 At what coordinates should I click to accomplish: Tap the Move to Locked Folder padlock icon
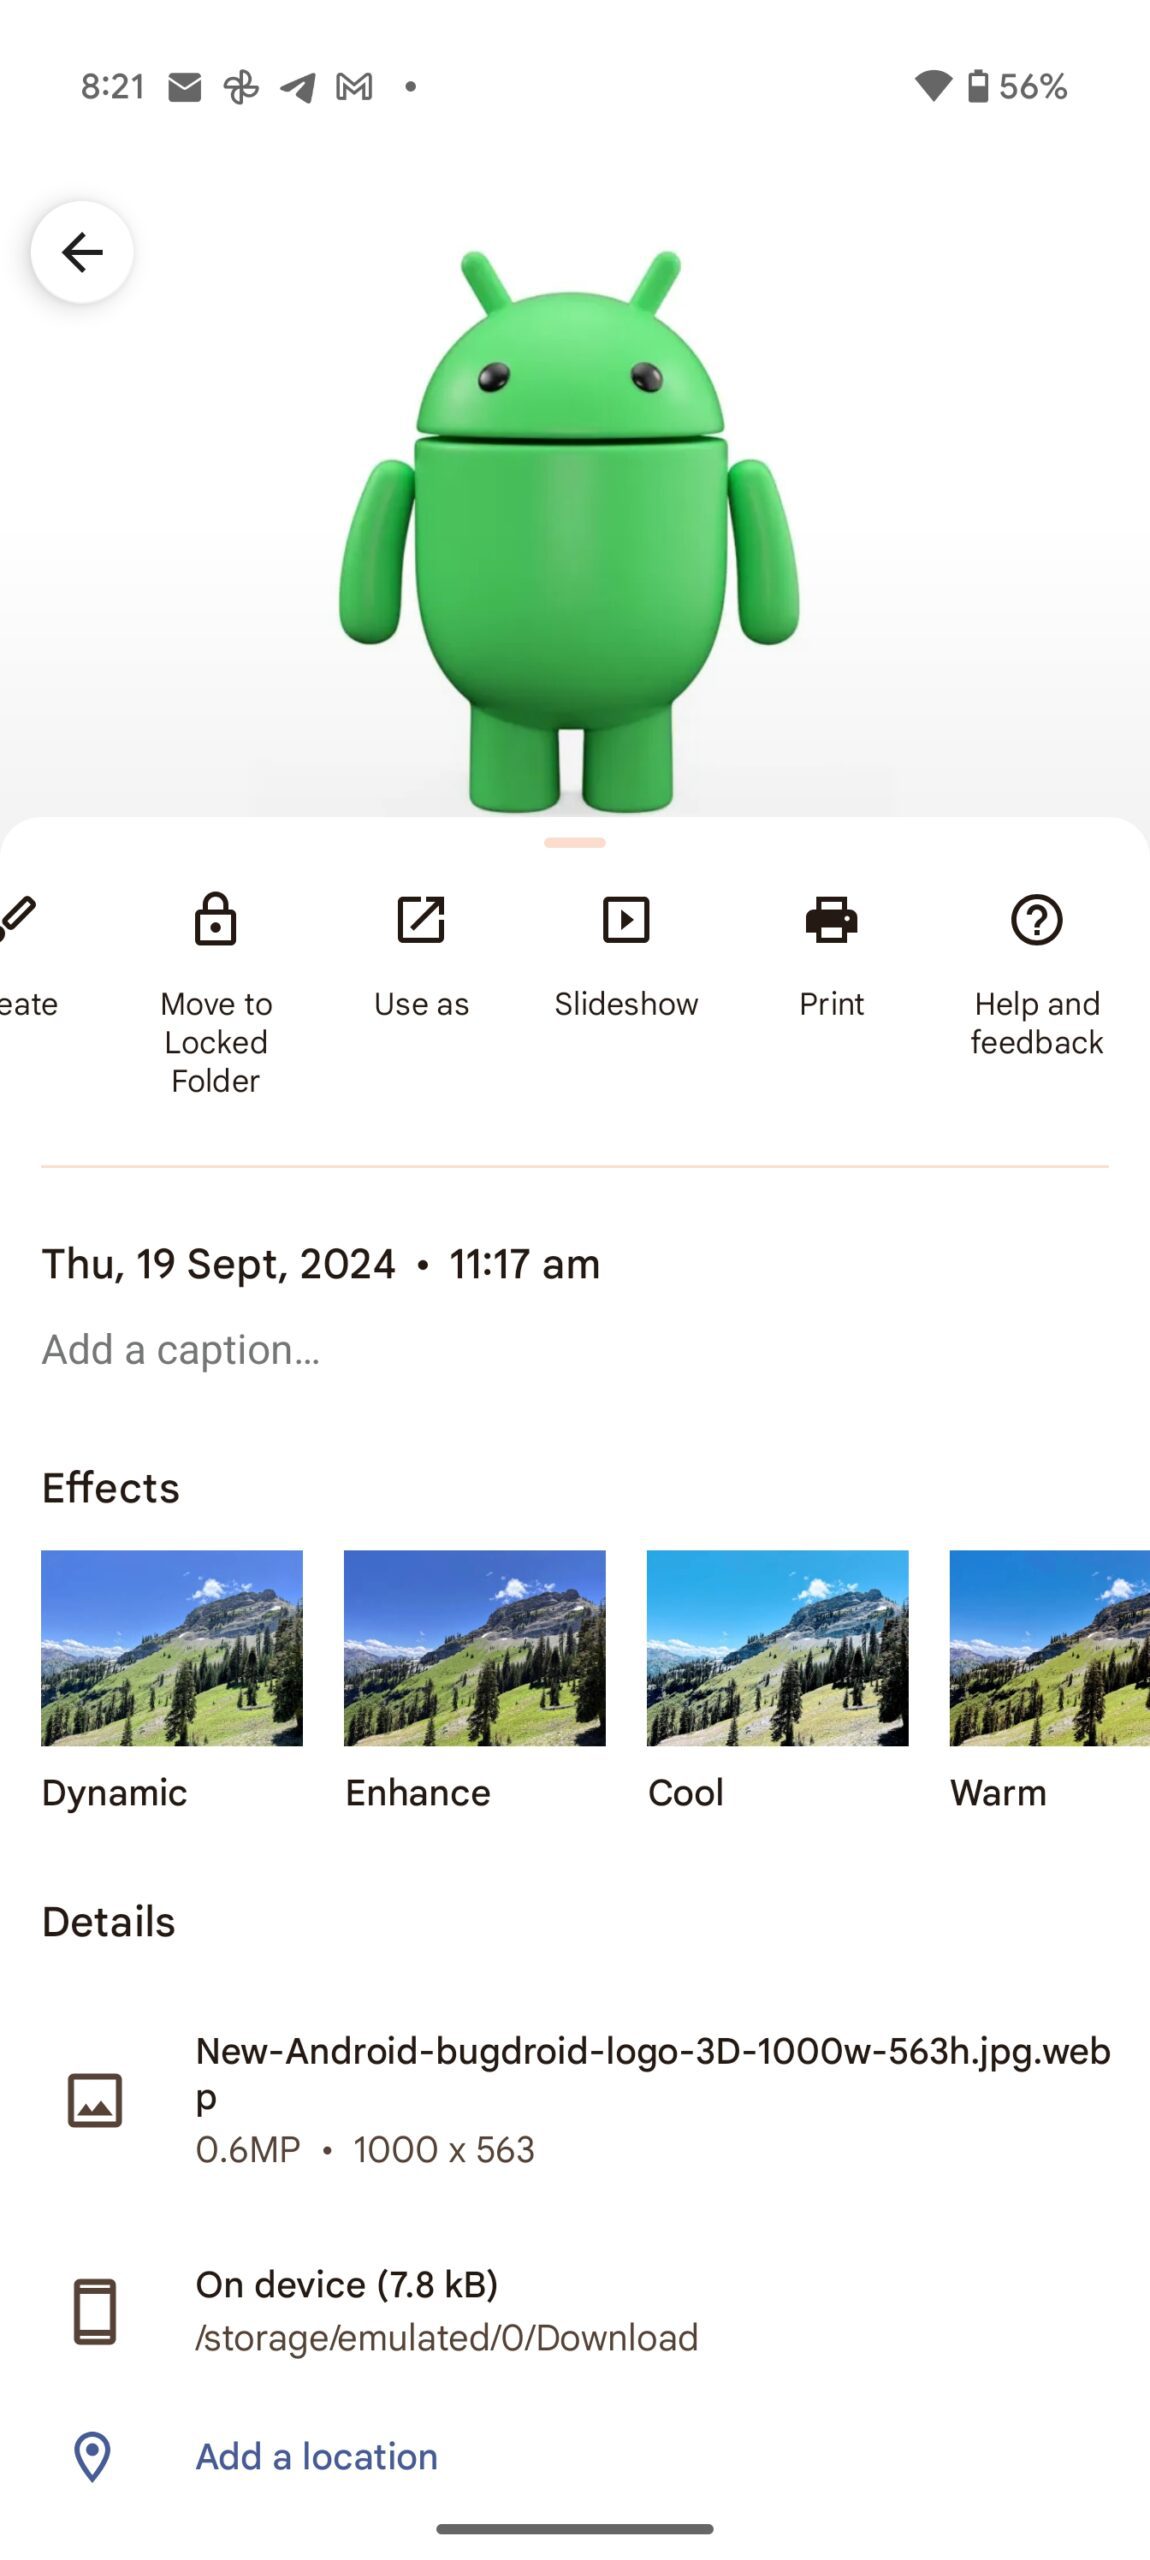coord(216,920)
